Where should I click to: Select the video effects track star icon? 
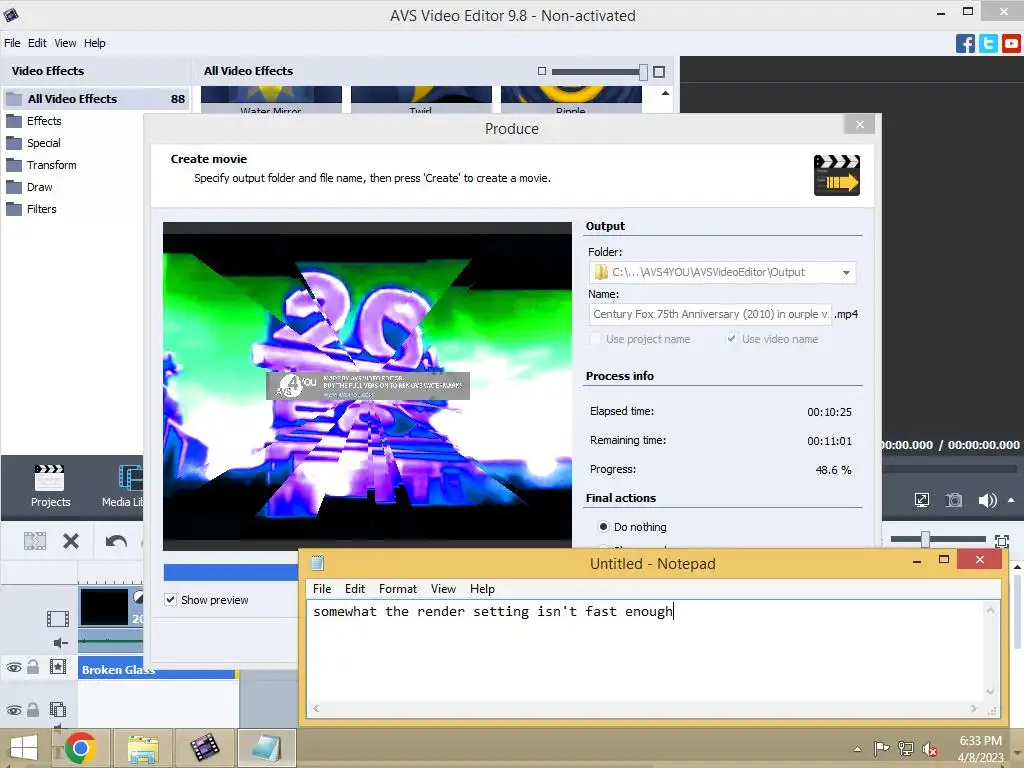(57, 667)
